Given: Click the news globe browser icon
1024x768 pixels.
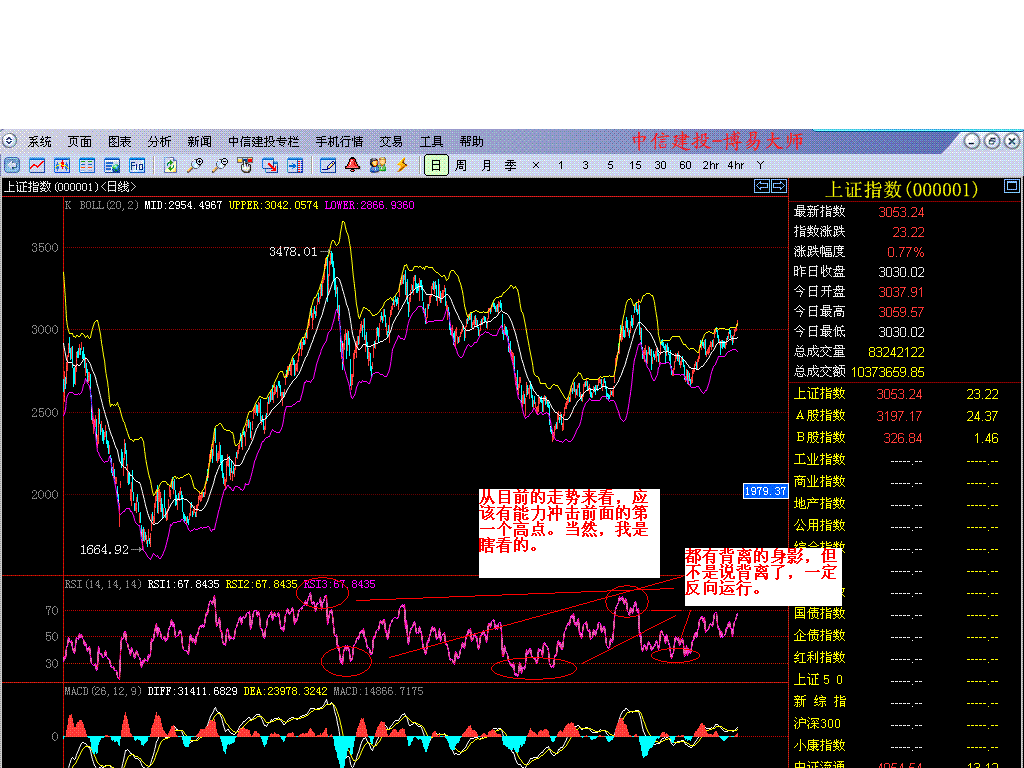Looking at the screenshot, I should tap(112, 165).
